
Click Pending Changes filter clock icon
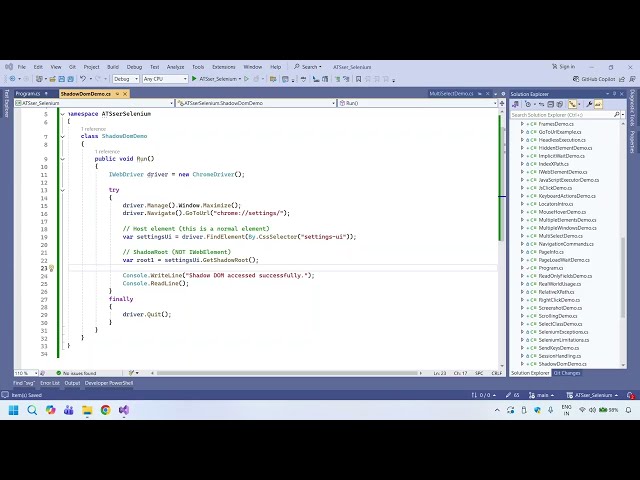tap(528, 104)
